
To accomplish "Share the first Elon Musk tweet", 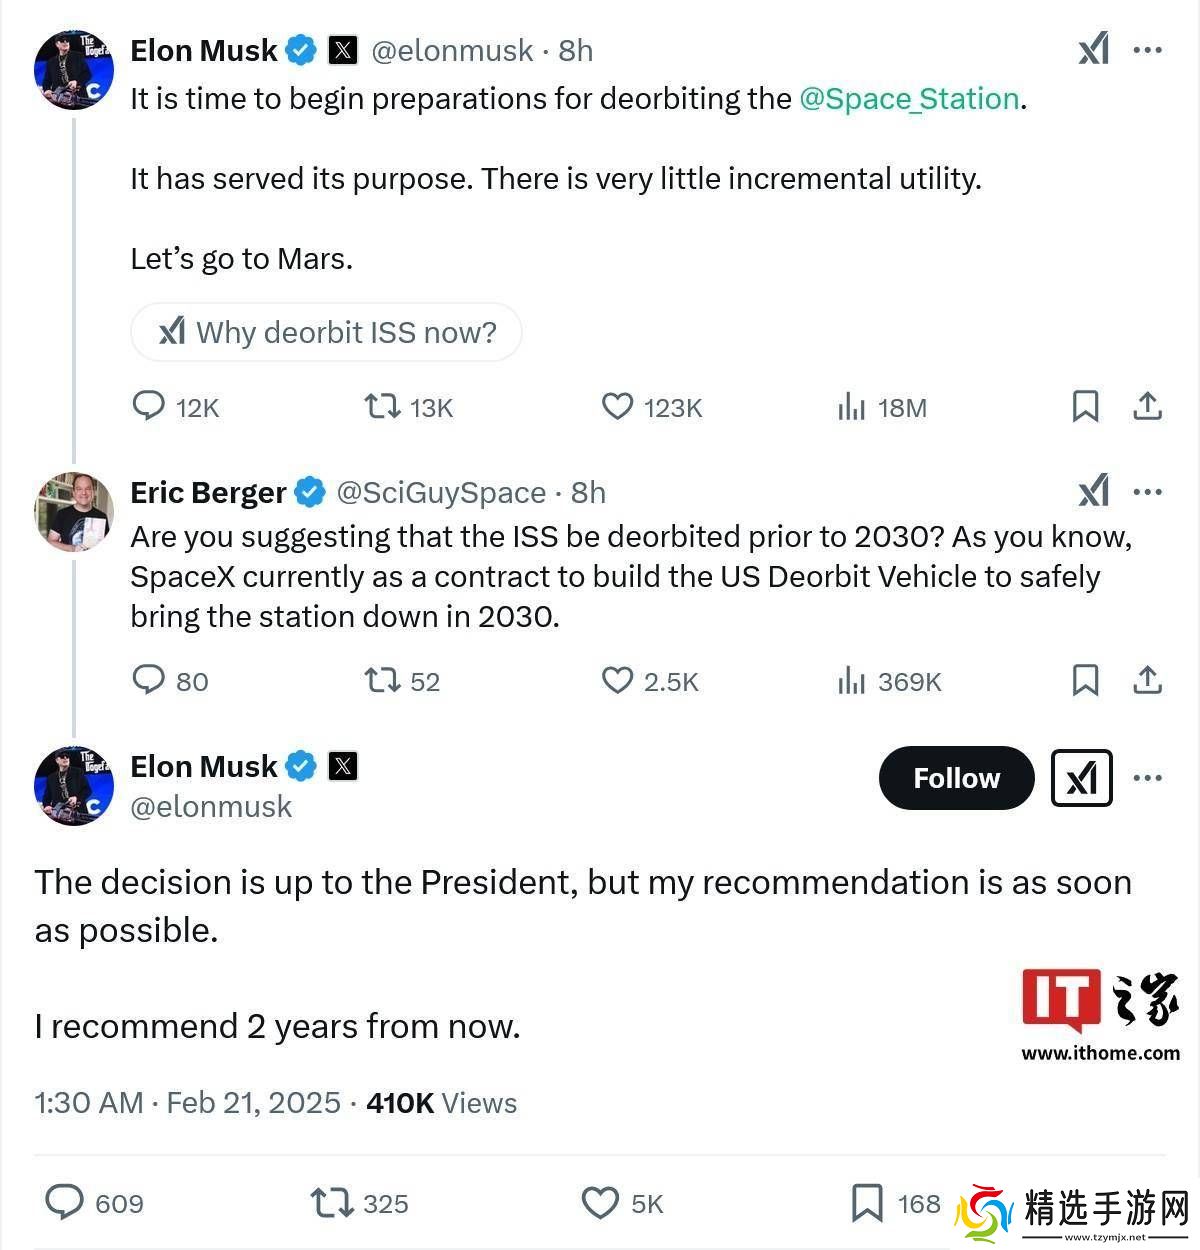I will [x=1147, y=406].
